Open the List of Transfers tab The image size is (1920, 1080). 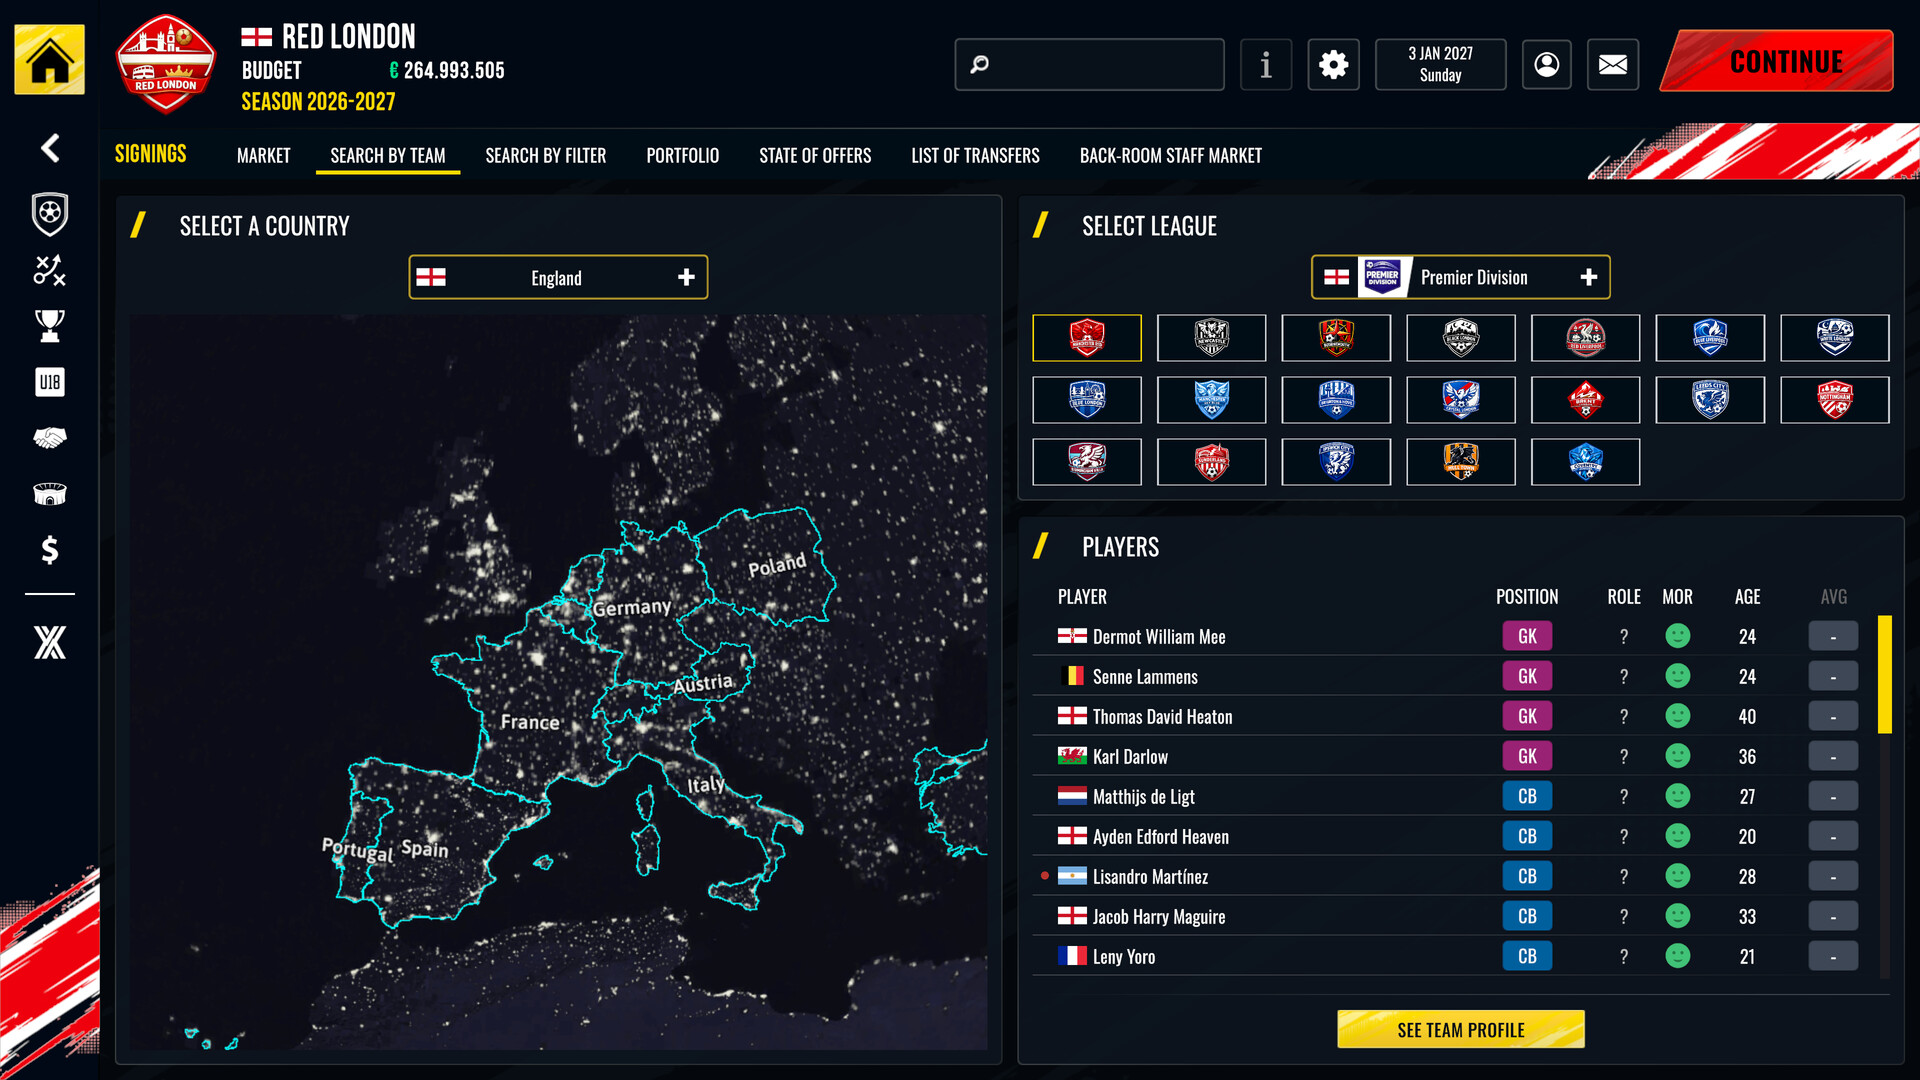coord(975,156)
